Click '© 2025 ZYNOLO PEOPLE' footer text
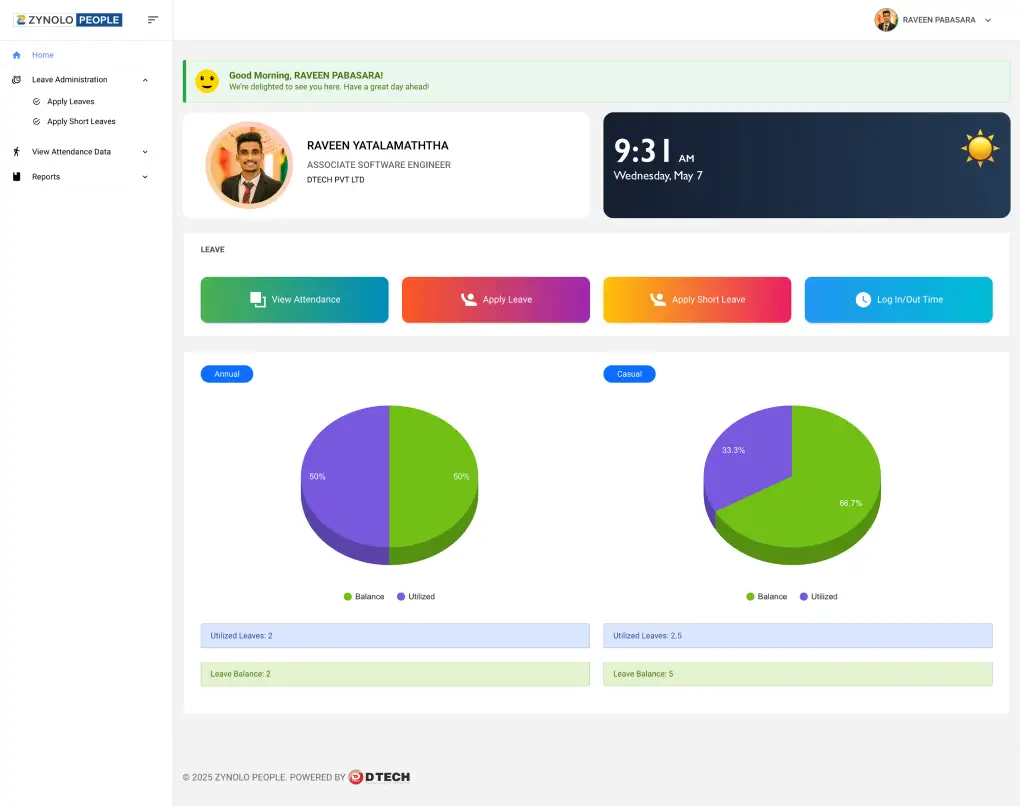Screen dimensions: 1020x806 234,777
